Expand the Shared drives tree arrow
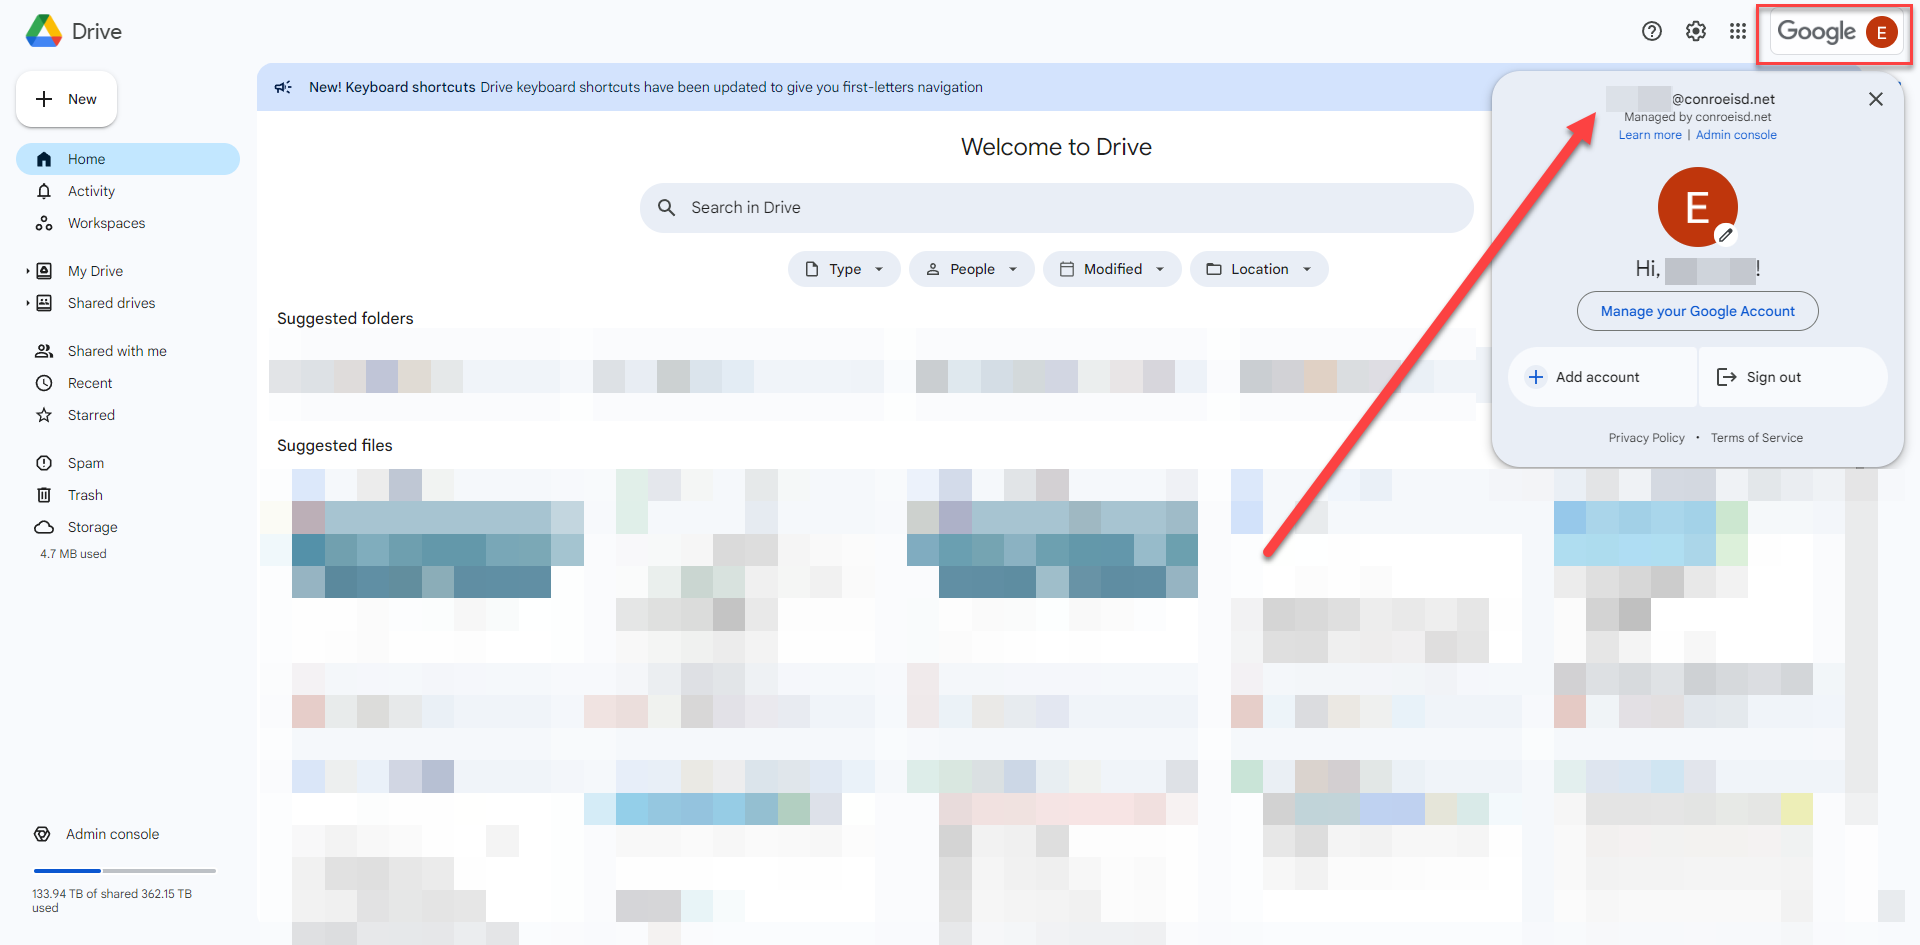Screen dimensions: 1920x945 (27, 303)
